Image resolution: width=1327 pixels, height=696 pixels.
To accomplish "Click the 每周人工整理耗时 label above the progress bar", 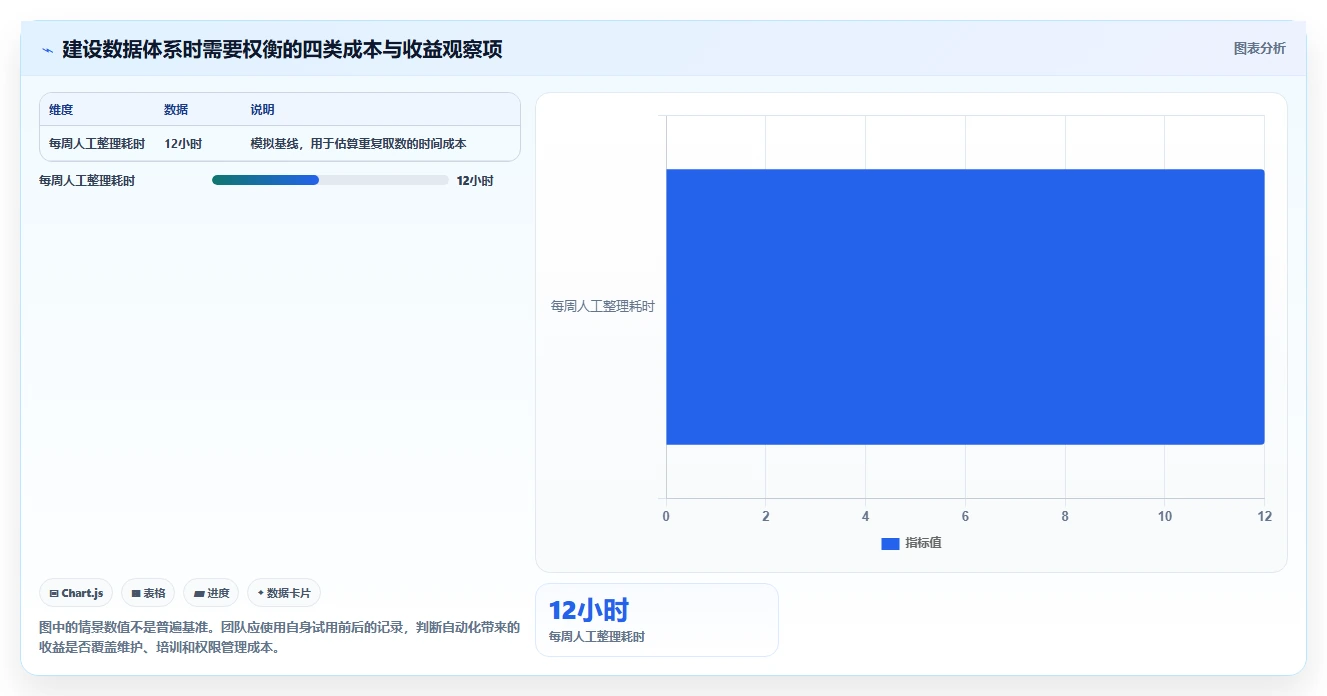I will 87,181.
